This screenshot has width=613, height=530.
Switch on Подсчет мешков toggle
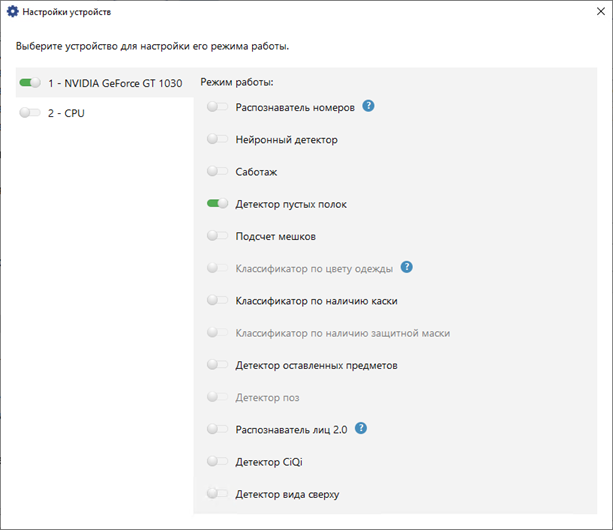[x=218, y=236]
